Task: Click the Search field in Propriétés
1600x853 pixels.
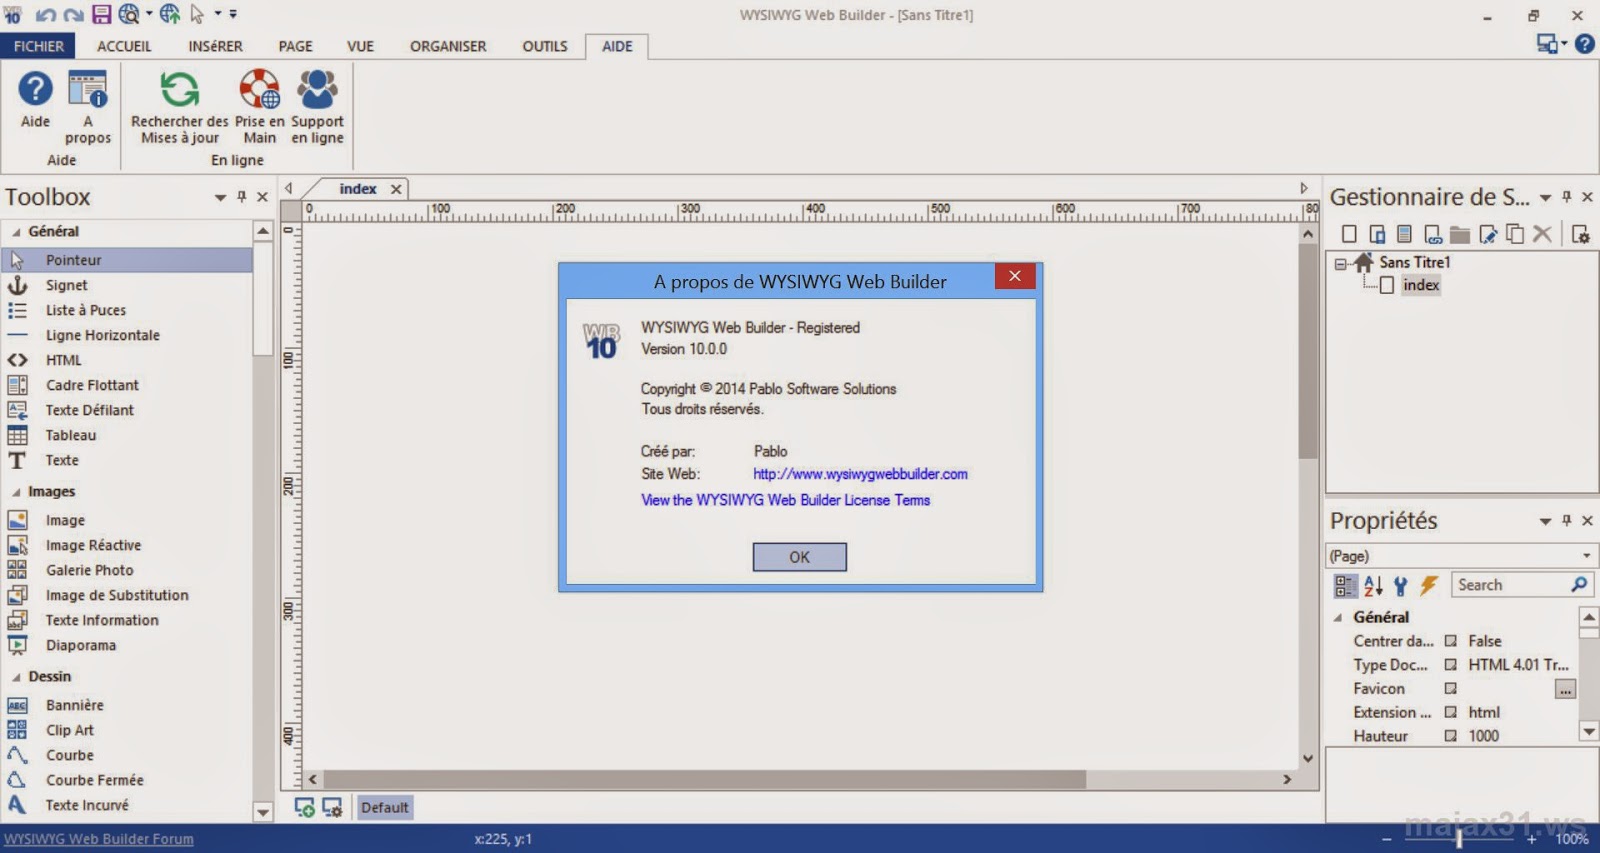Action: point(1510,585)
